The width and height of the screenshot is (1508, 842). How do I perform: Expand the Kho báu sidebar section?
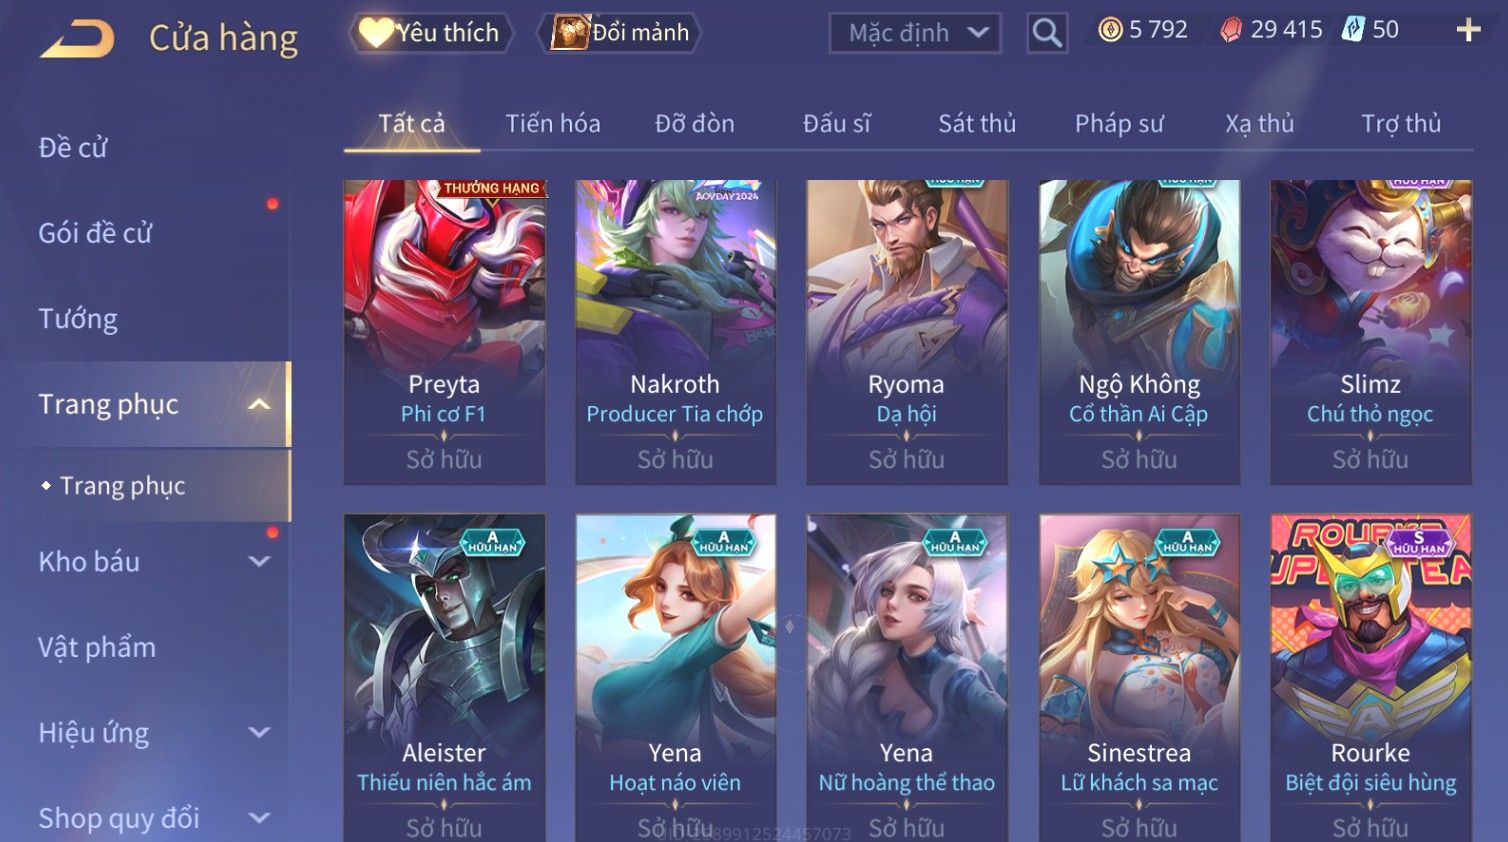(x=259, y=562)
